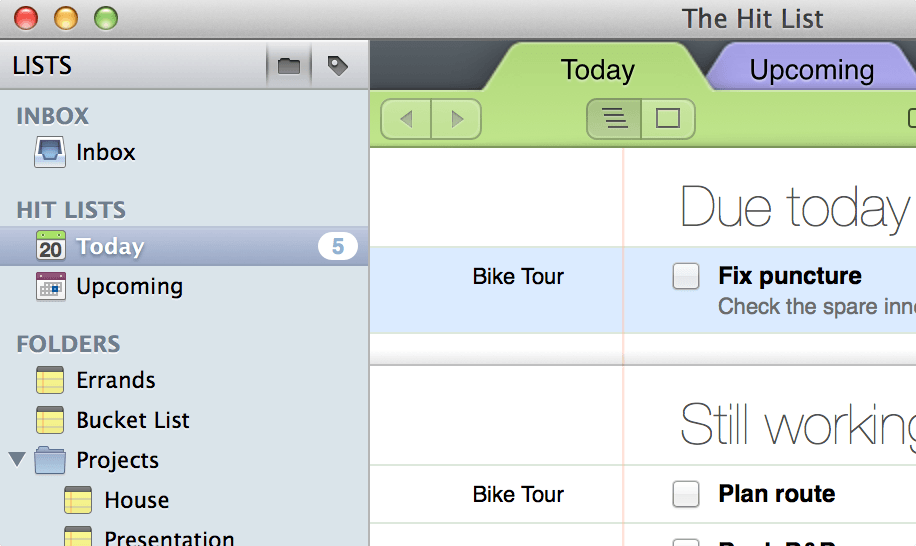Click the Bike Tour label beside Fix puncture

pos(518,277)
